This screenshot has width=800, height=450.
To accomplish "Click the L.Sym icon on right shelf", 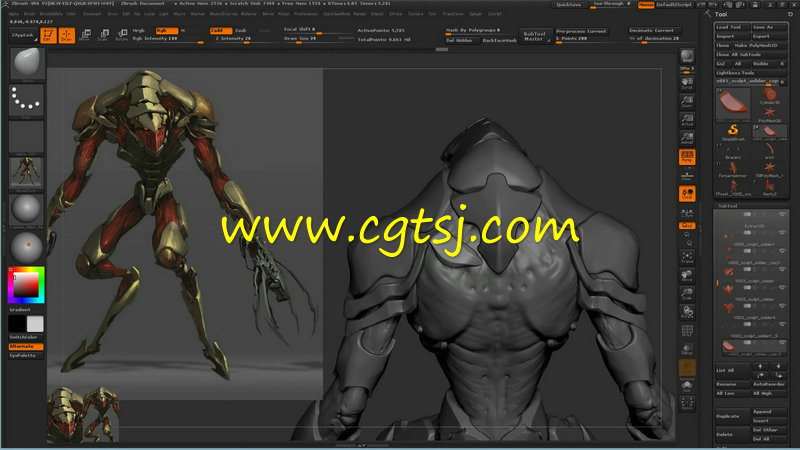I will pos(687,213).
